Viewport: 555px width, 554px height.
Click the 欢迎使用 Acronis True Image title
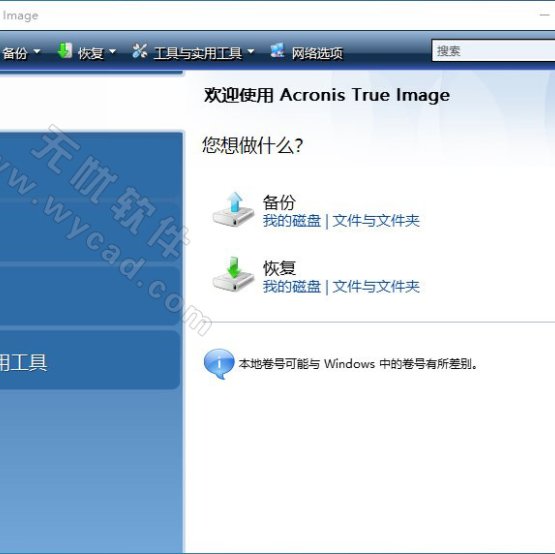[327, 95]
